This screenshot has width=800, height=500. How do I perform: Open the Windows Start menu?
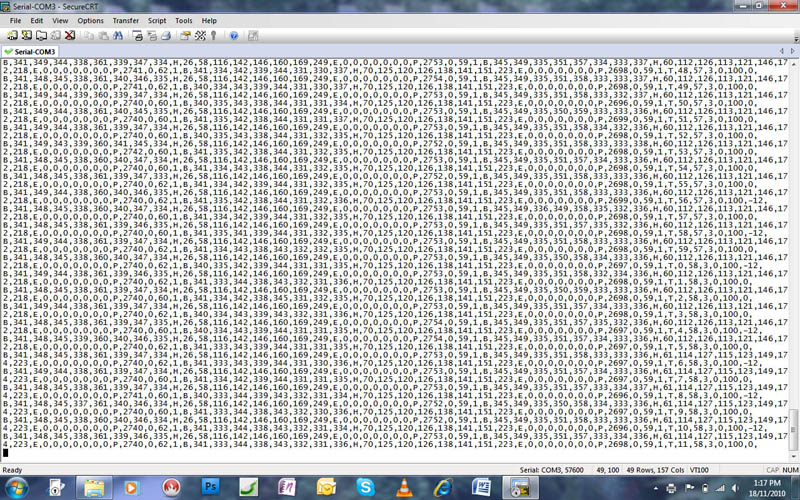[16, 488]
